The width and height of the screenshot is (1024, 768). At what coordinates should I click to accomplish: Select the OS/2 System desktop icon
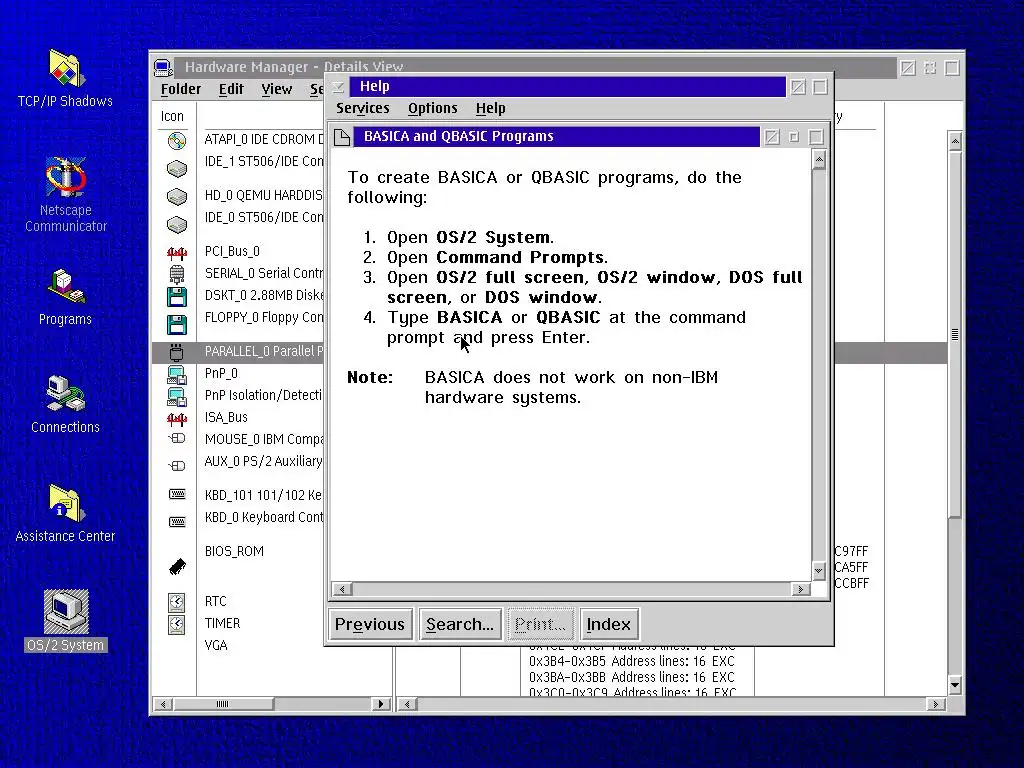click(65, 612)
